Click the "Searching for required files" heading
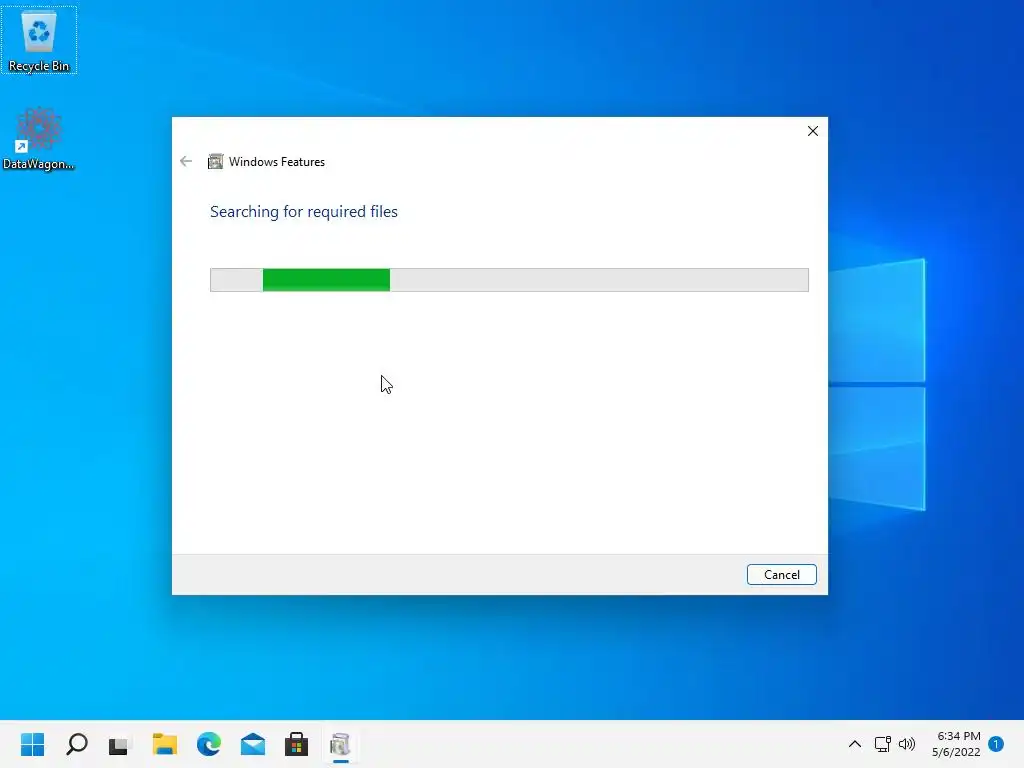 (304, 212)
